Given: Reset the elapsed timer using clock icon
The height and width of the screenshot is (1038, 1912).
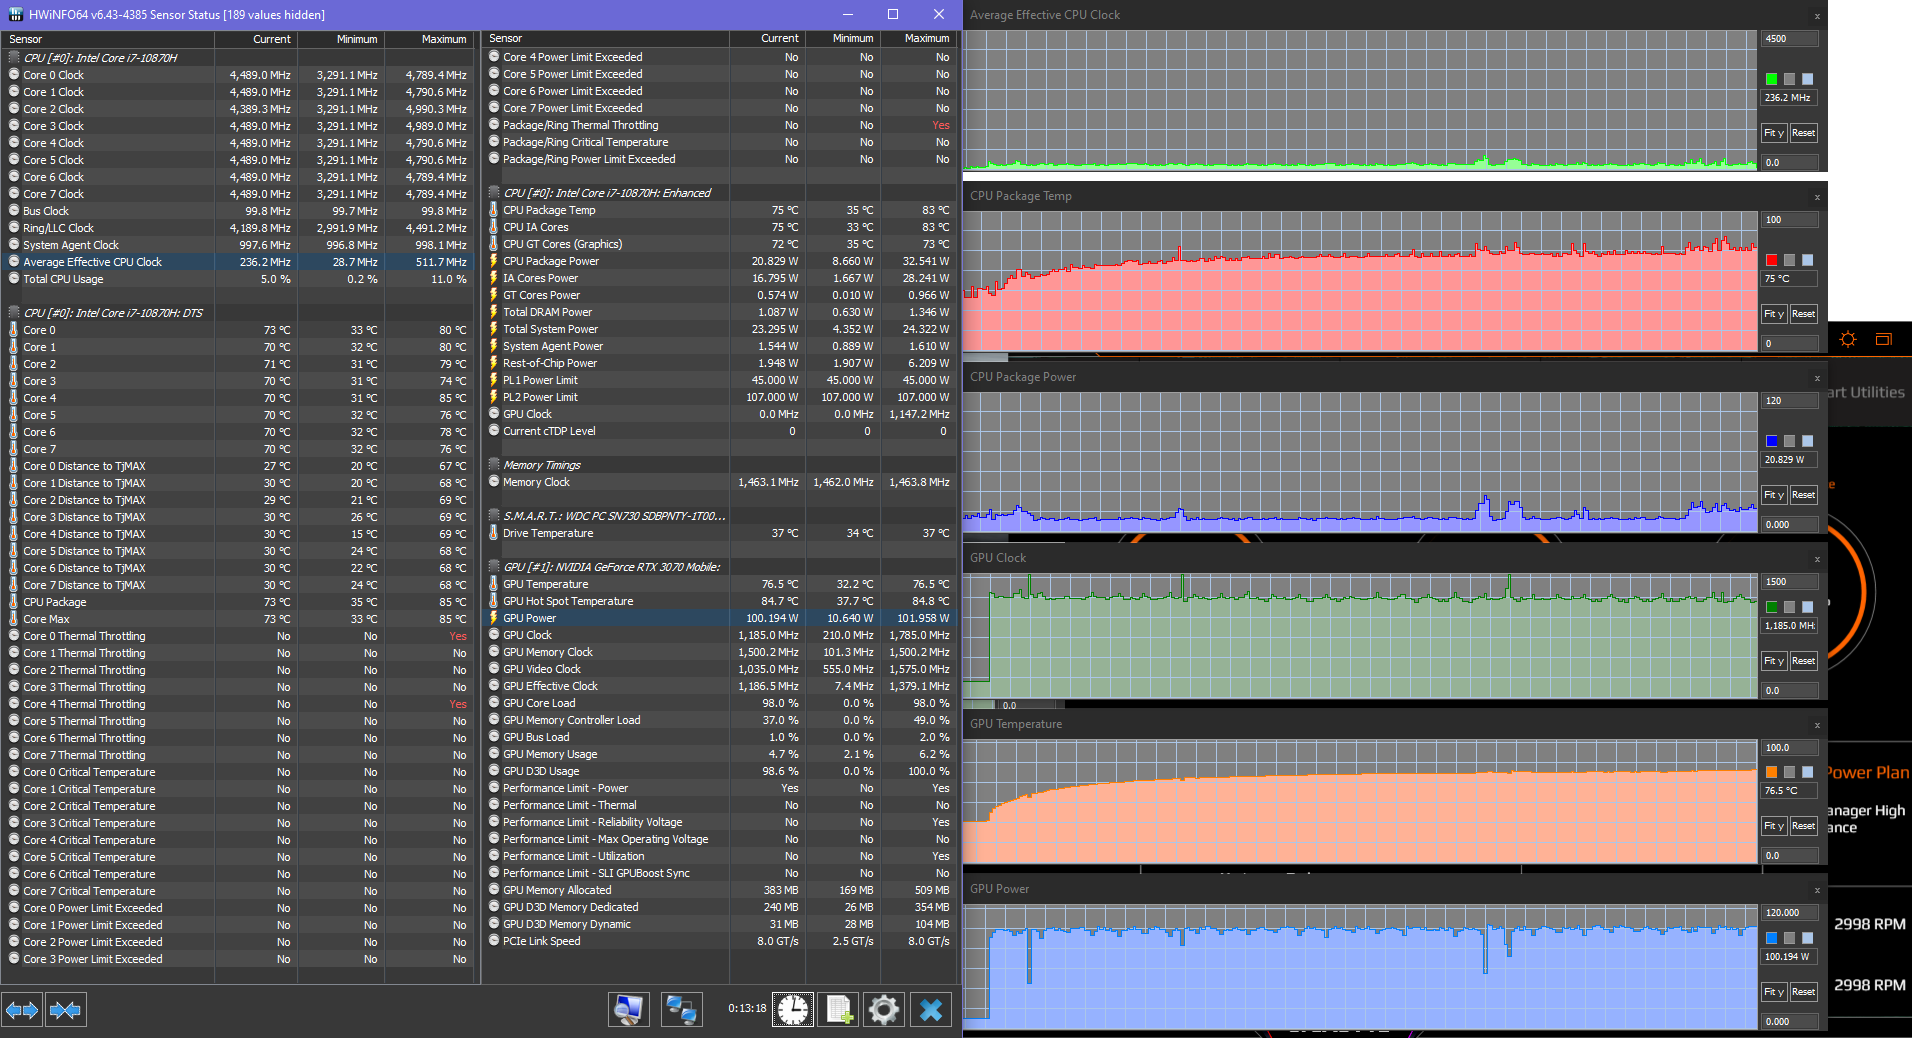Looking at the screenshot, I should pos(793,1010).
